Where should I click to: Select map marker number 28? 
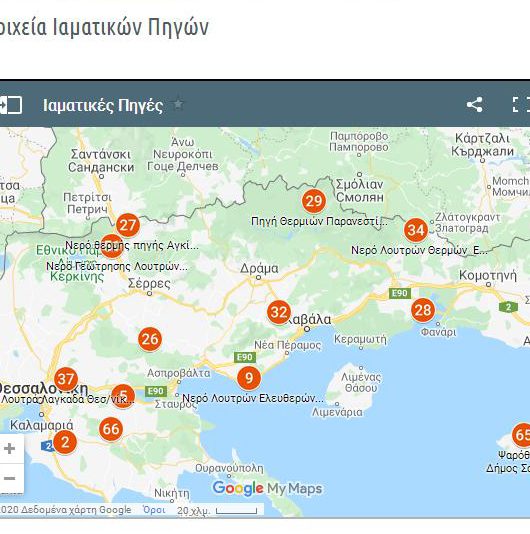(423, 310)
